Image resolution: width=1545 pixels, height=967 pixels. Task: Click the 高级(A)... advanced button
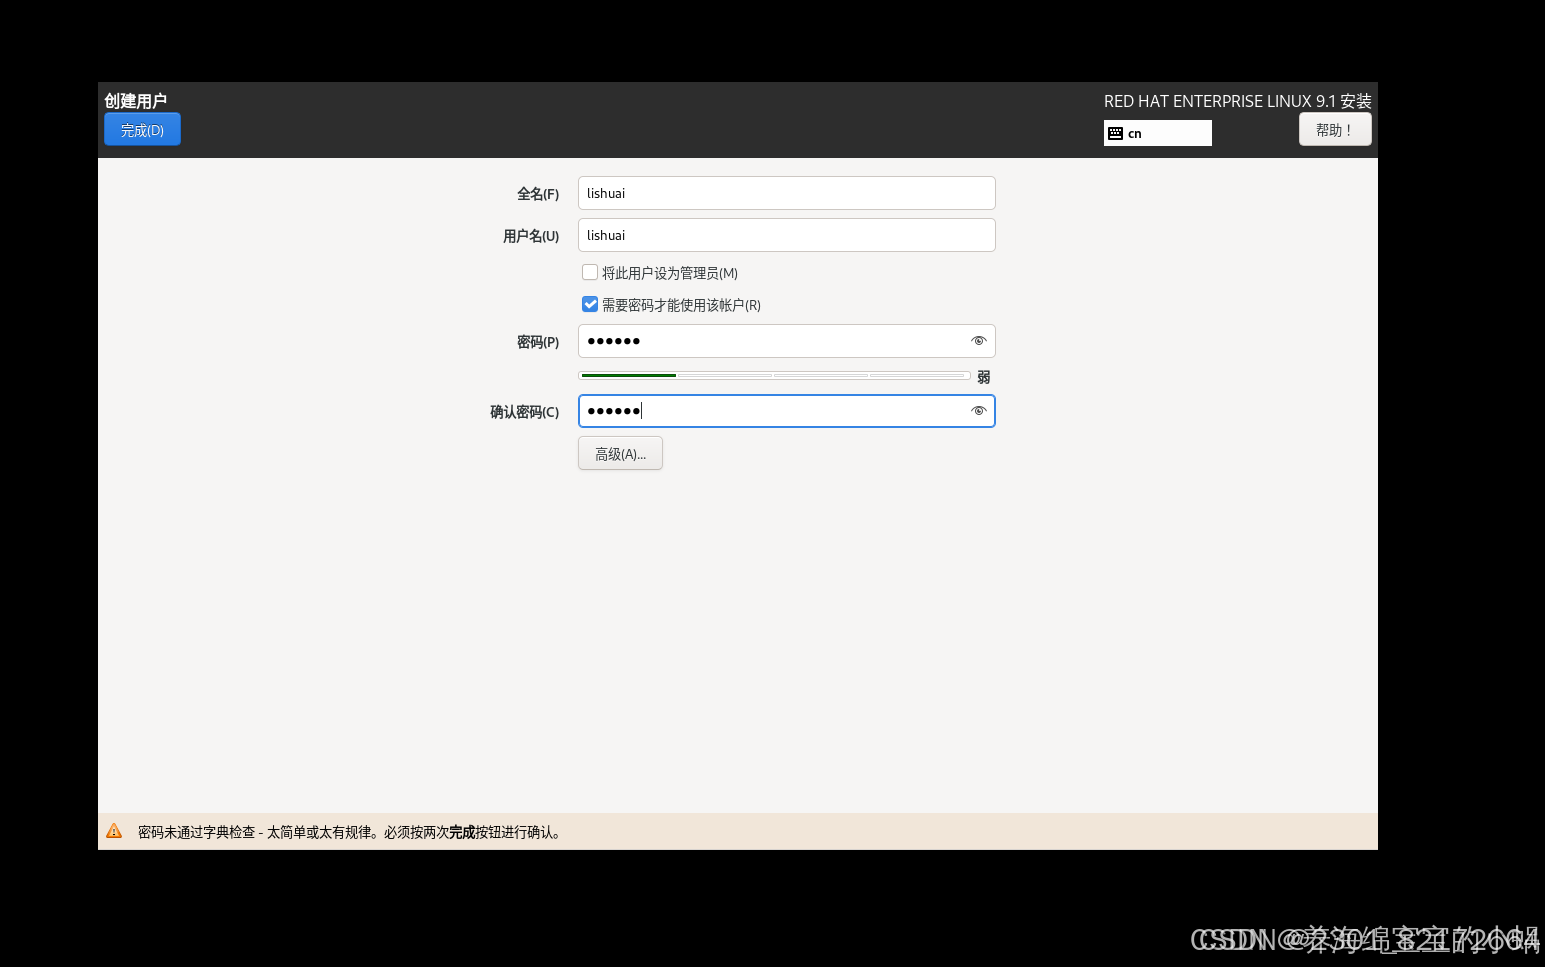point(620,454)
